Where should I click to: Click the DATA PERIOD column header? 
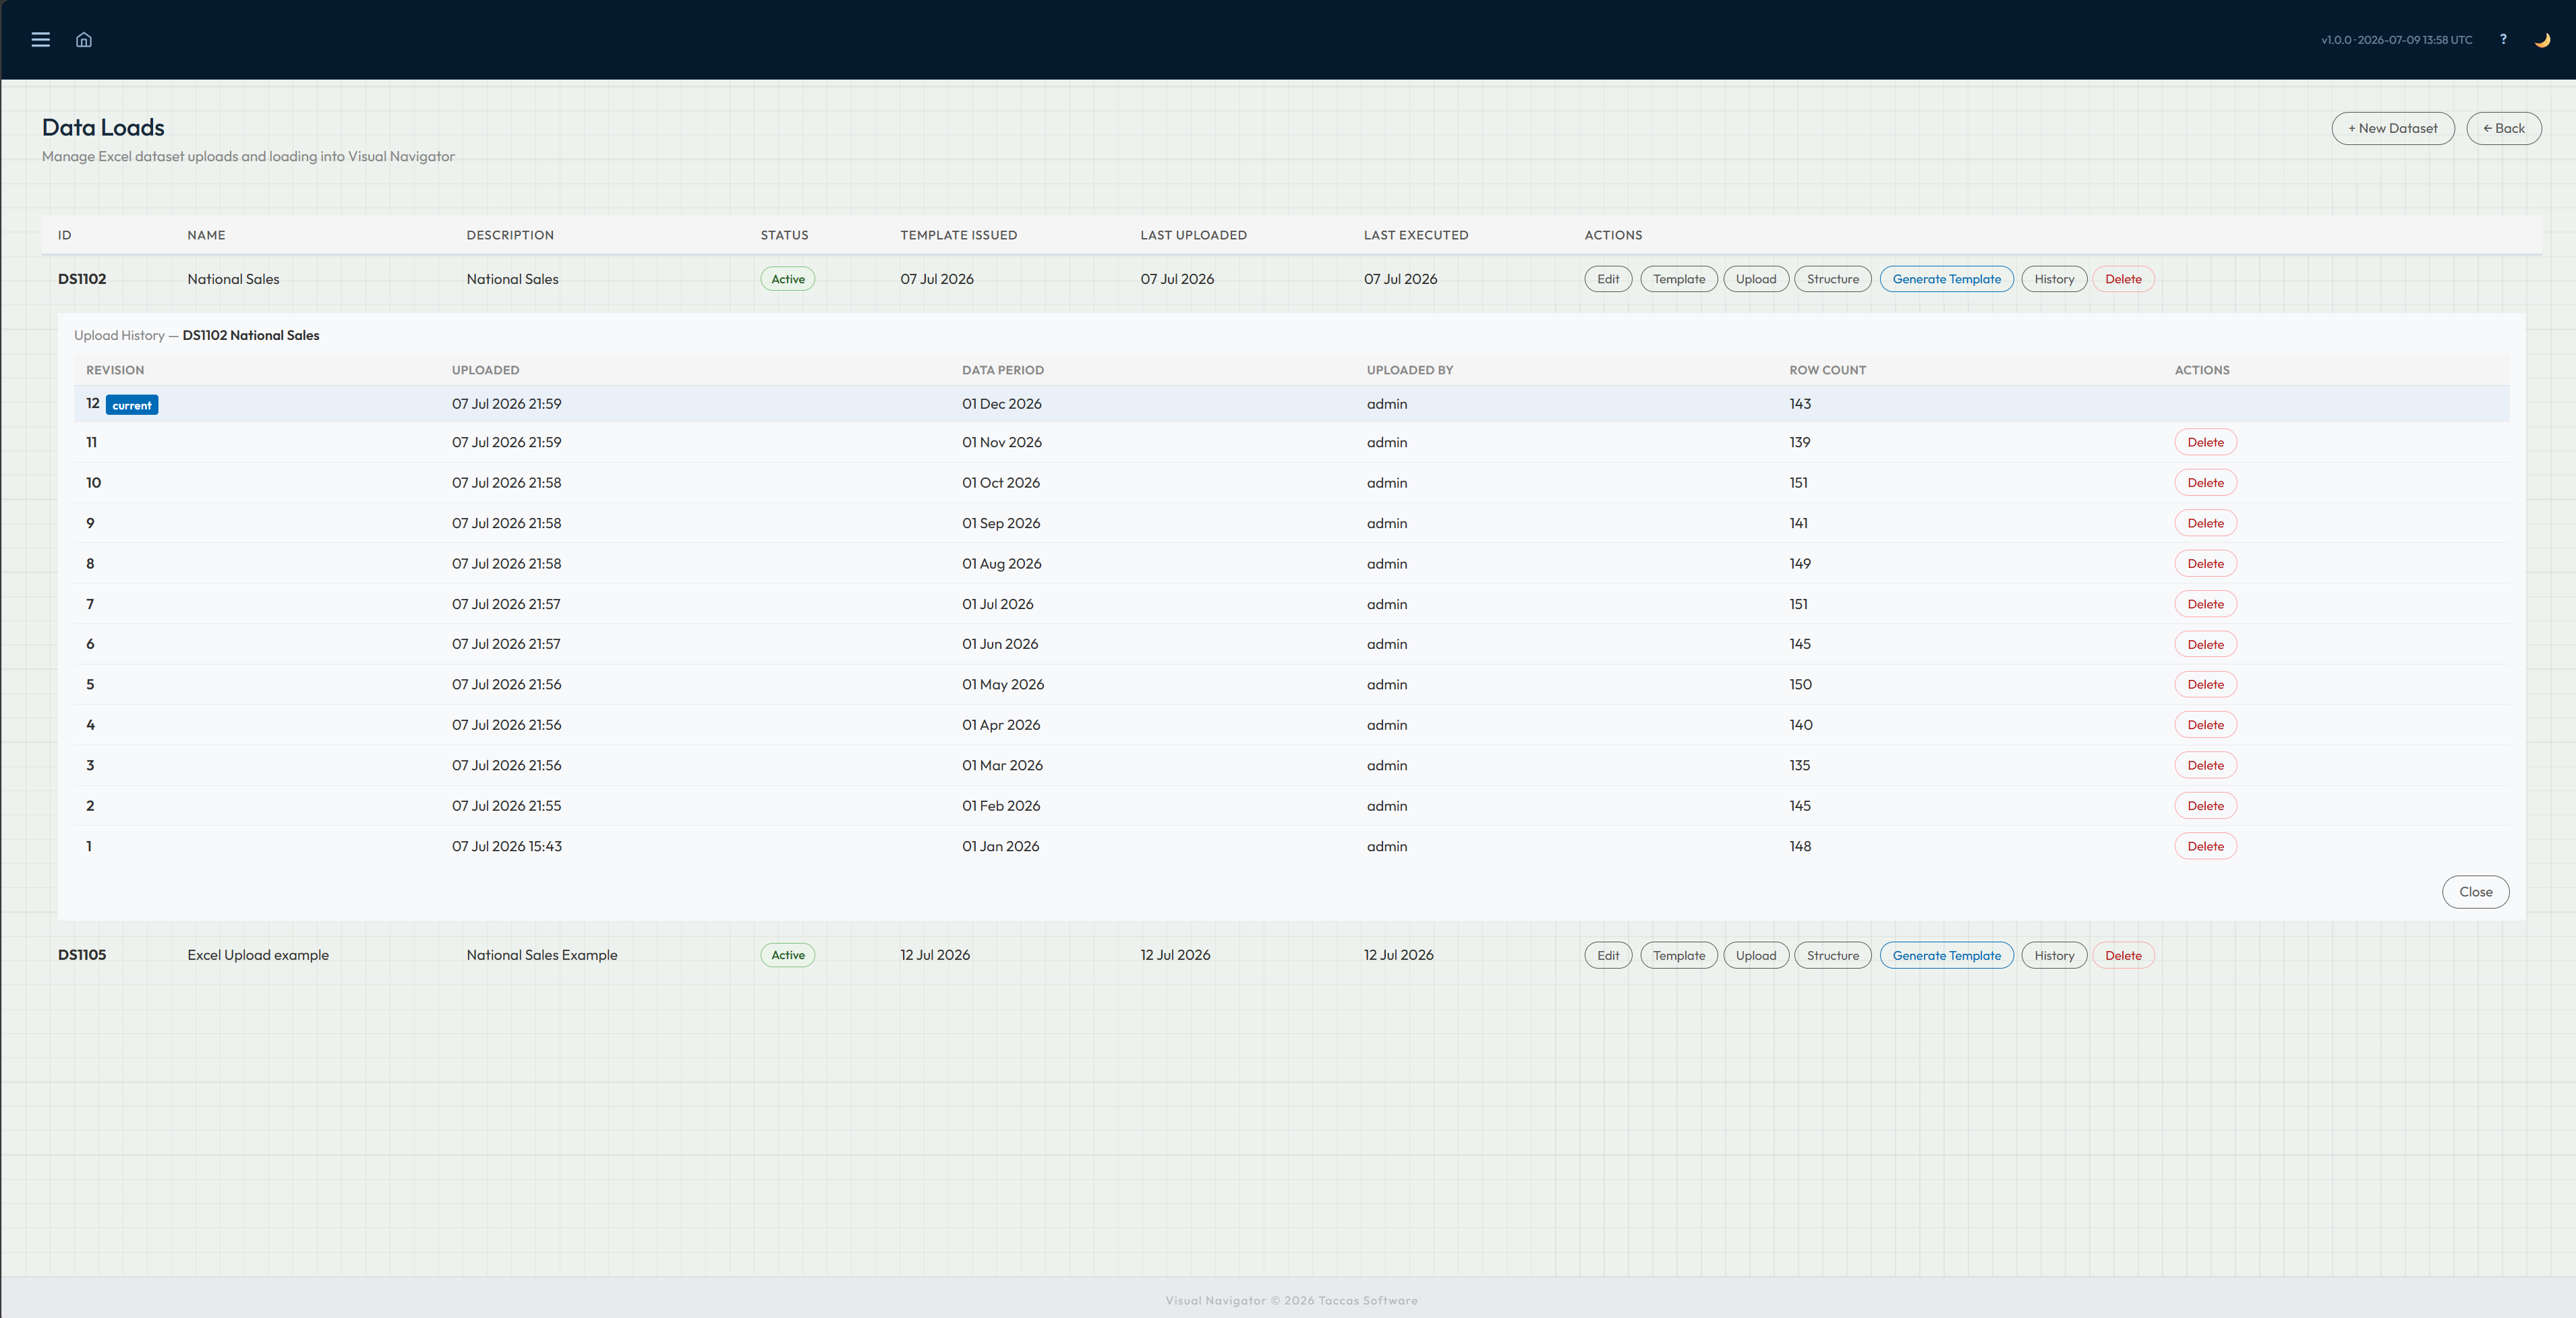1003,370
